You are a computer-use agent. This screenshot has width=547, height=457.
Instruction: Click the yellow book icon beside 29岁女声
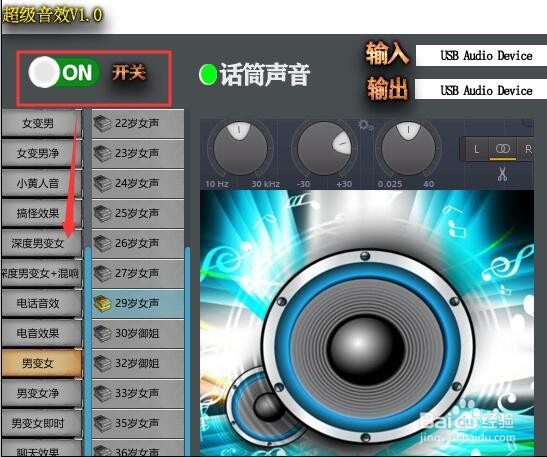[103, 304]
